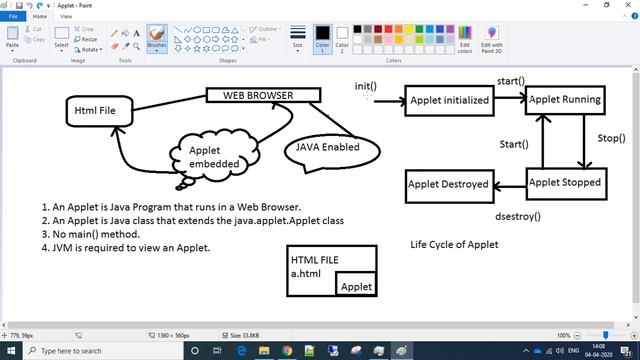The image size is (640, 360).
Task: Select the Fill with color bucket tool
Action: point(126,33)
